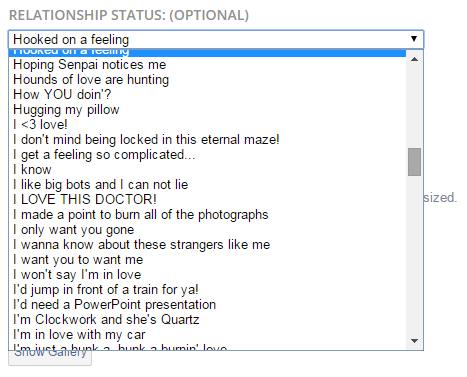
Task: Pick "I like big bots and I can not lie"
Action: click(x=207, y=185)
